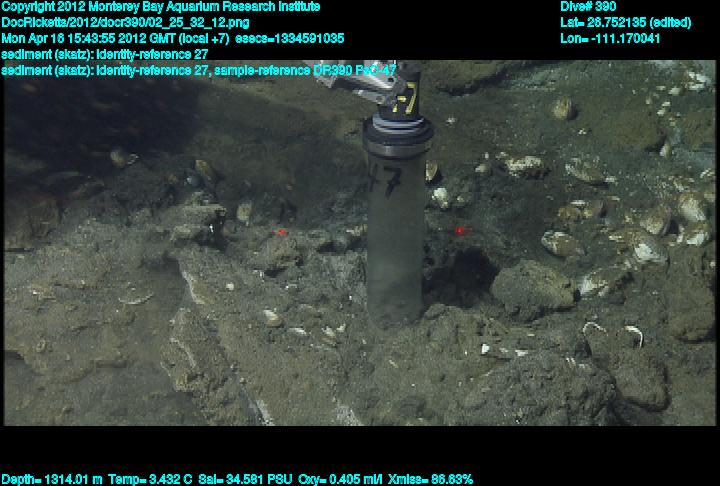Click the file path DocRicketts/2012/docr390/02_25_32_12.png
Viewport: 720px width, 486px height.
(125, 23)
